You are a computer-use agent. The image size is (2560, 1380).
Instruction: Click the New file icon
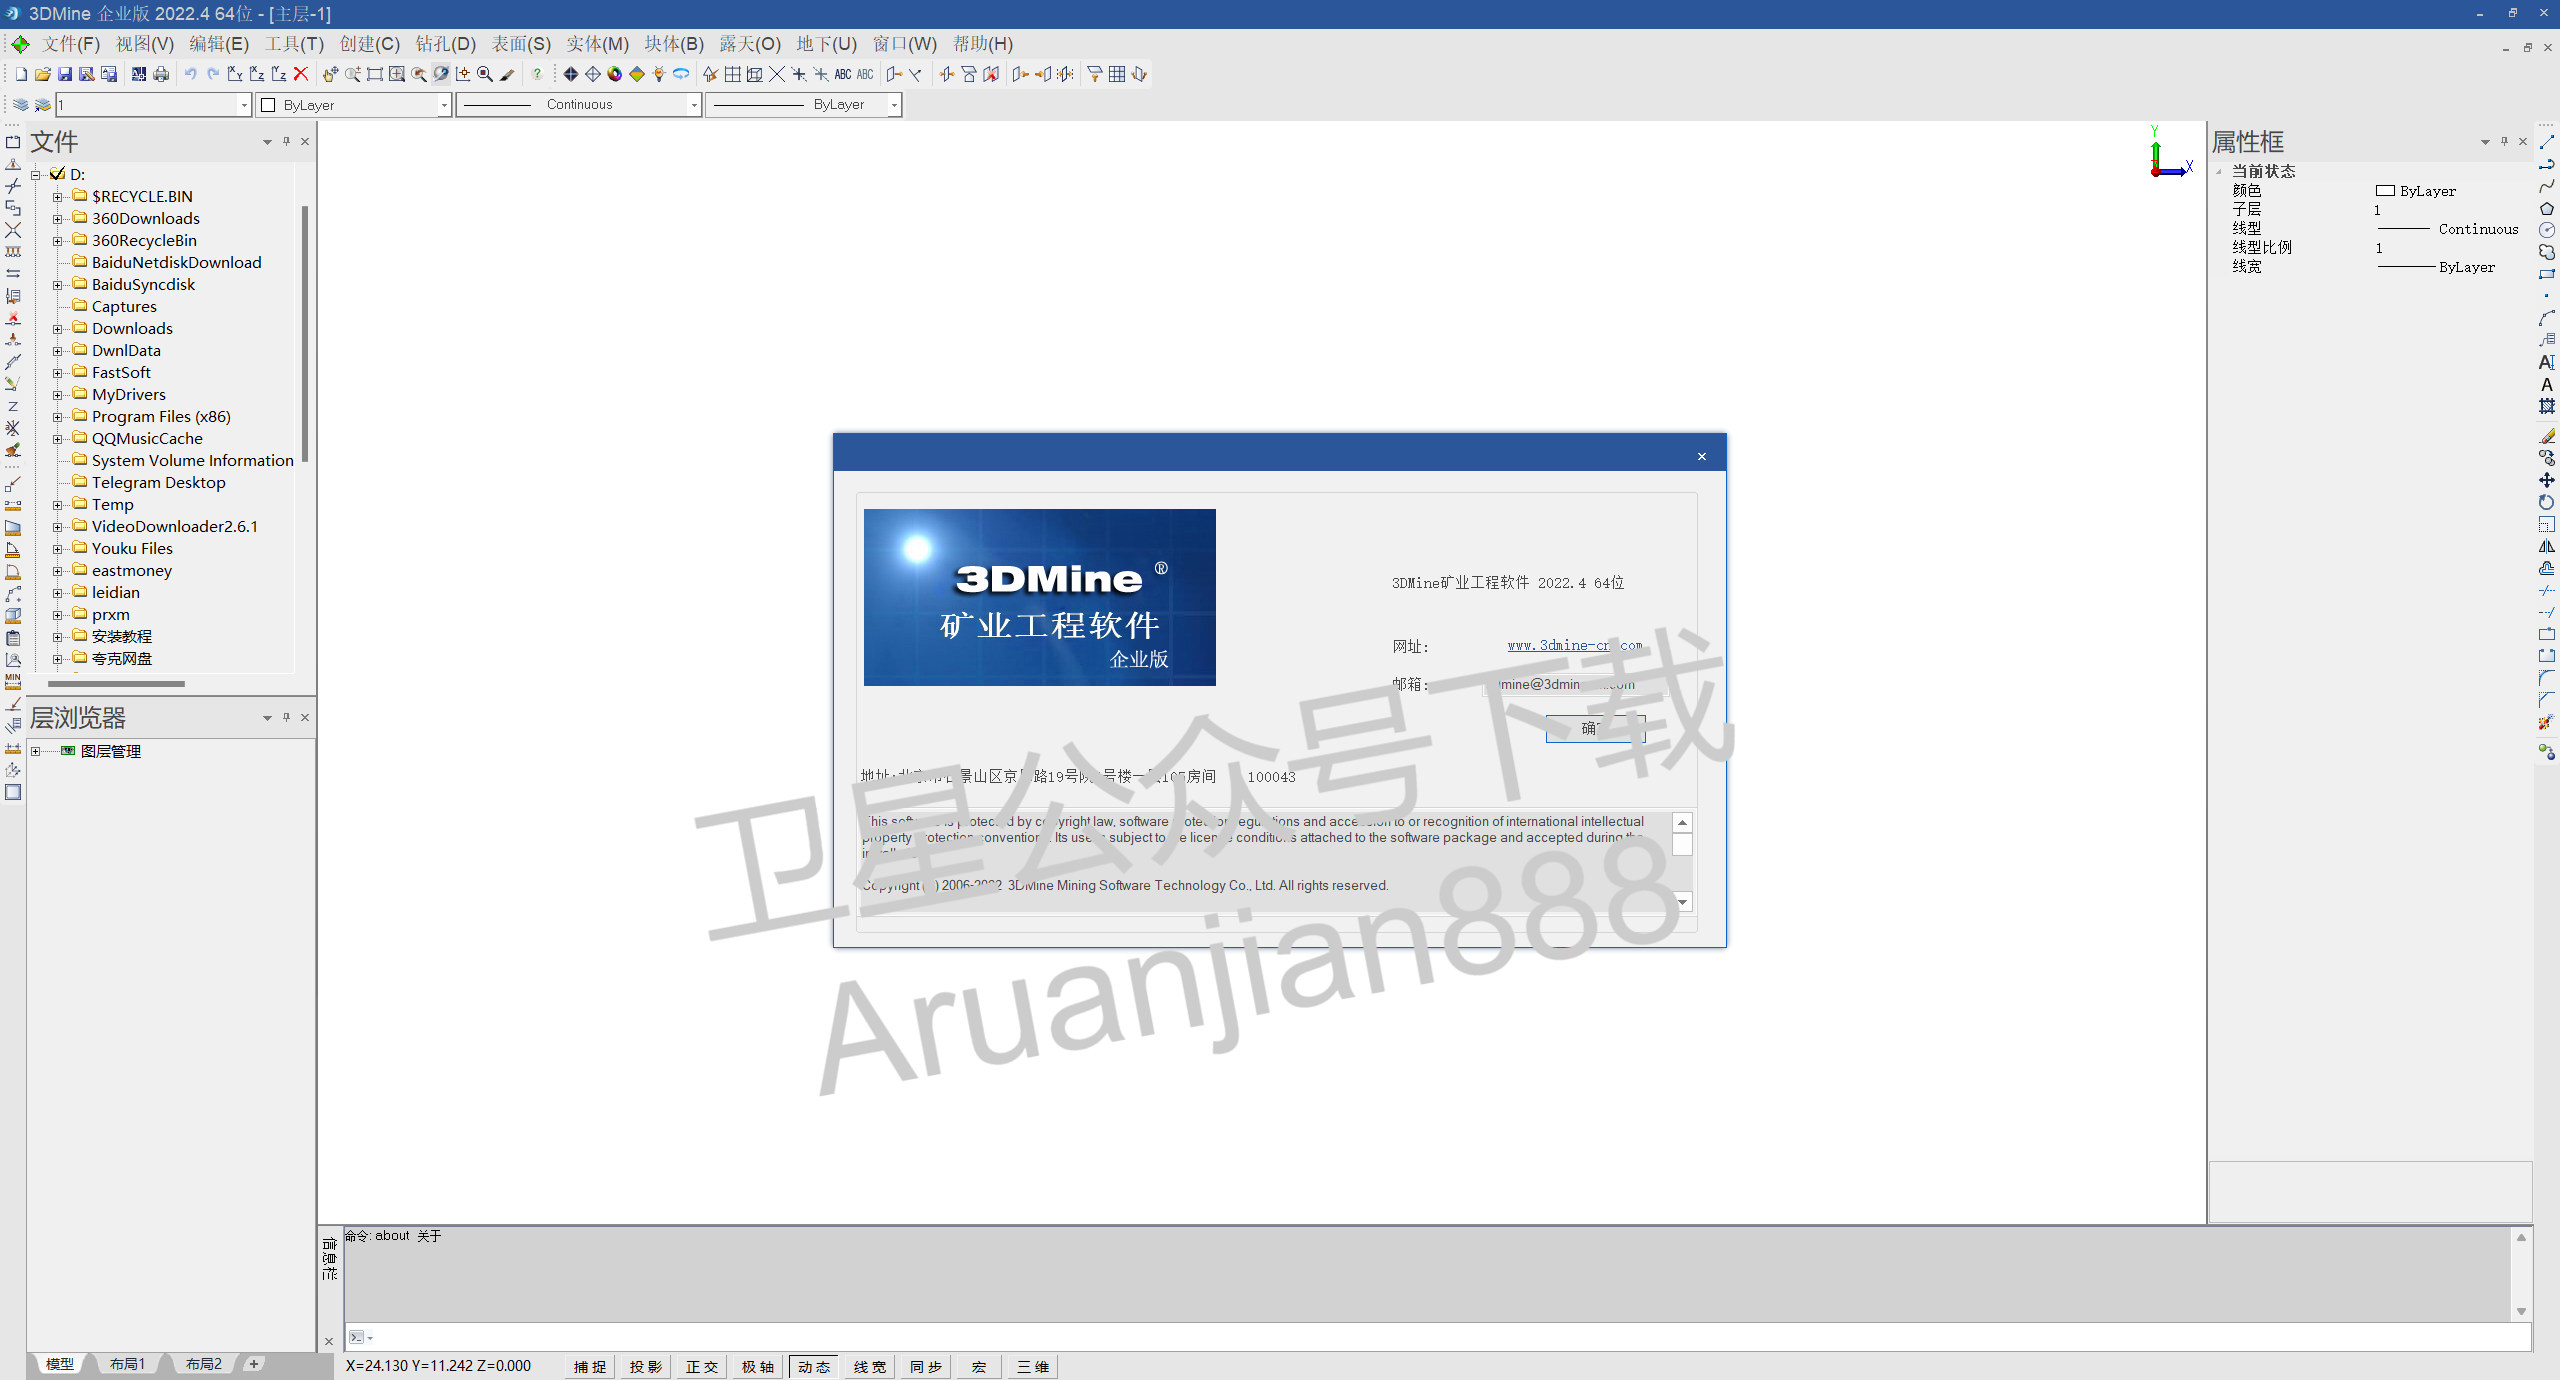click(x=21, y=74)
